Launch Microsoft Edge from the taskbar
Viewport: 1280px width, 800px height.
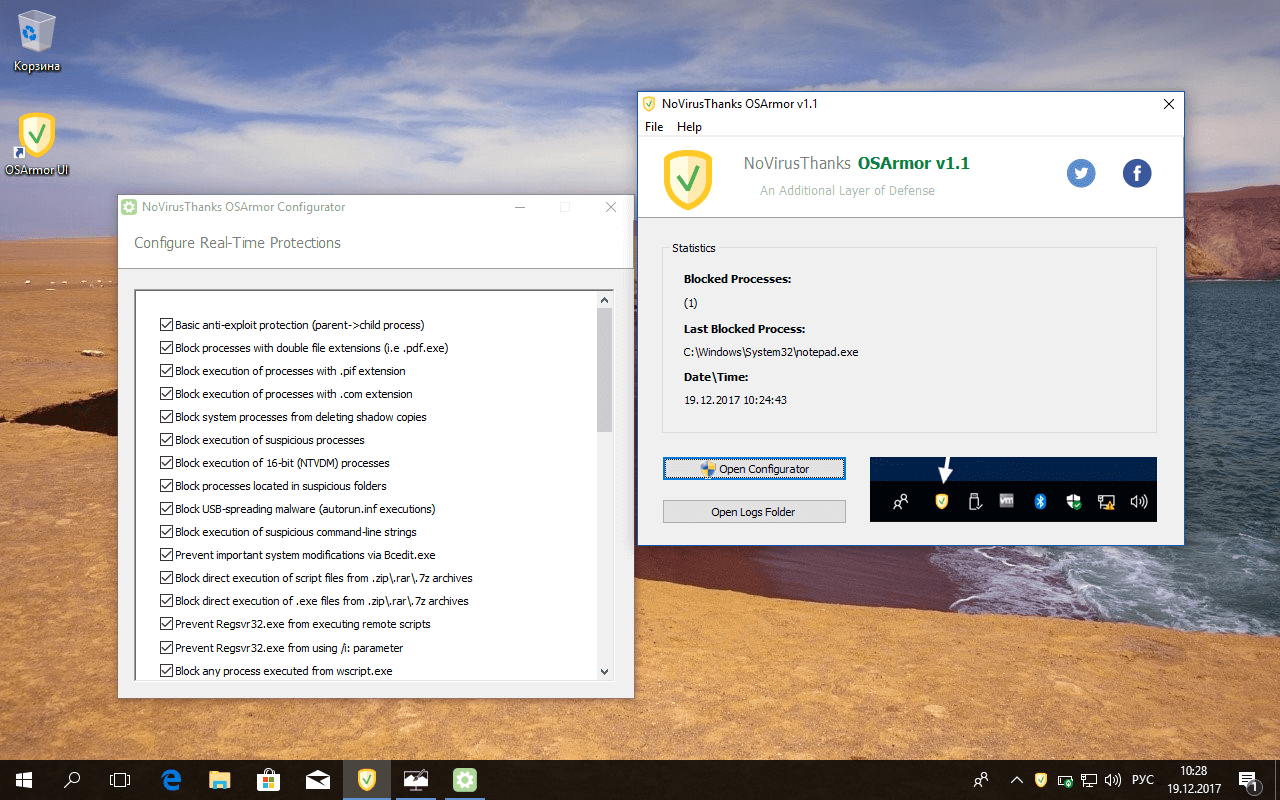point(171,780)
